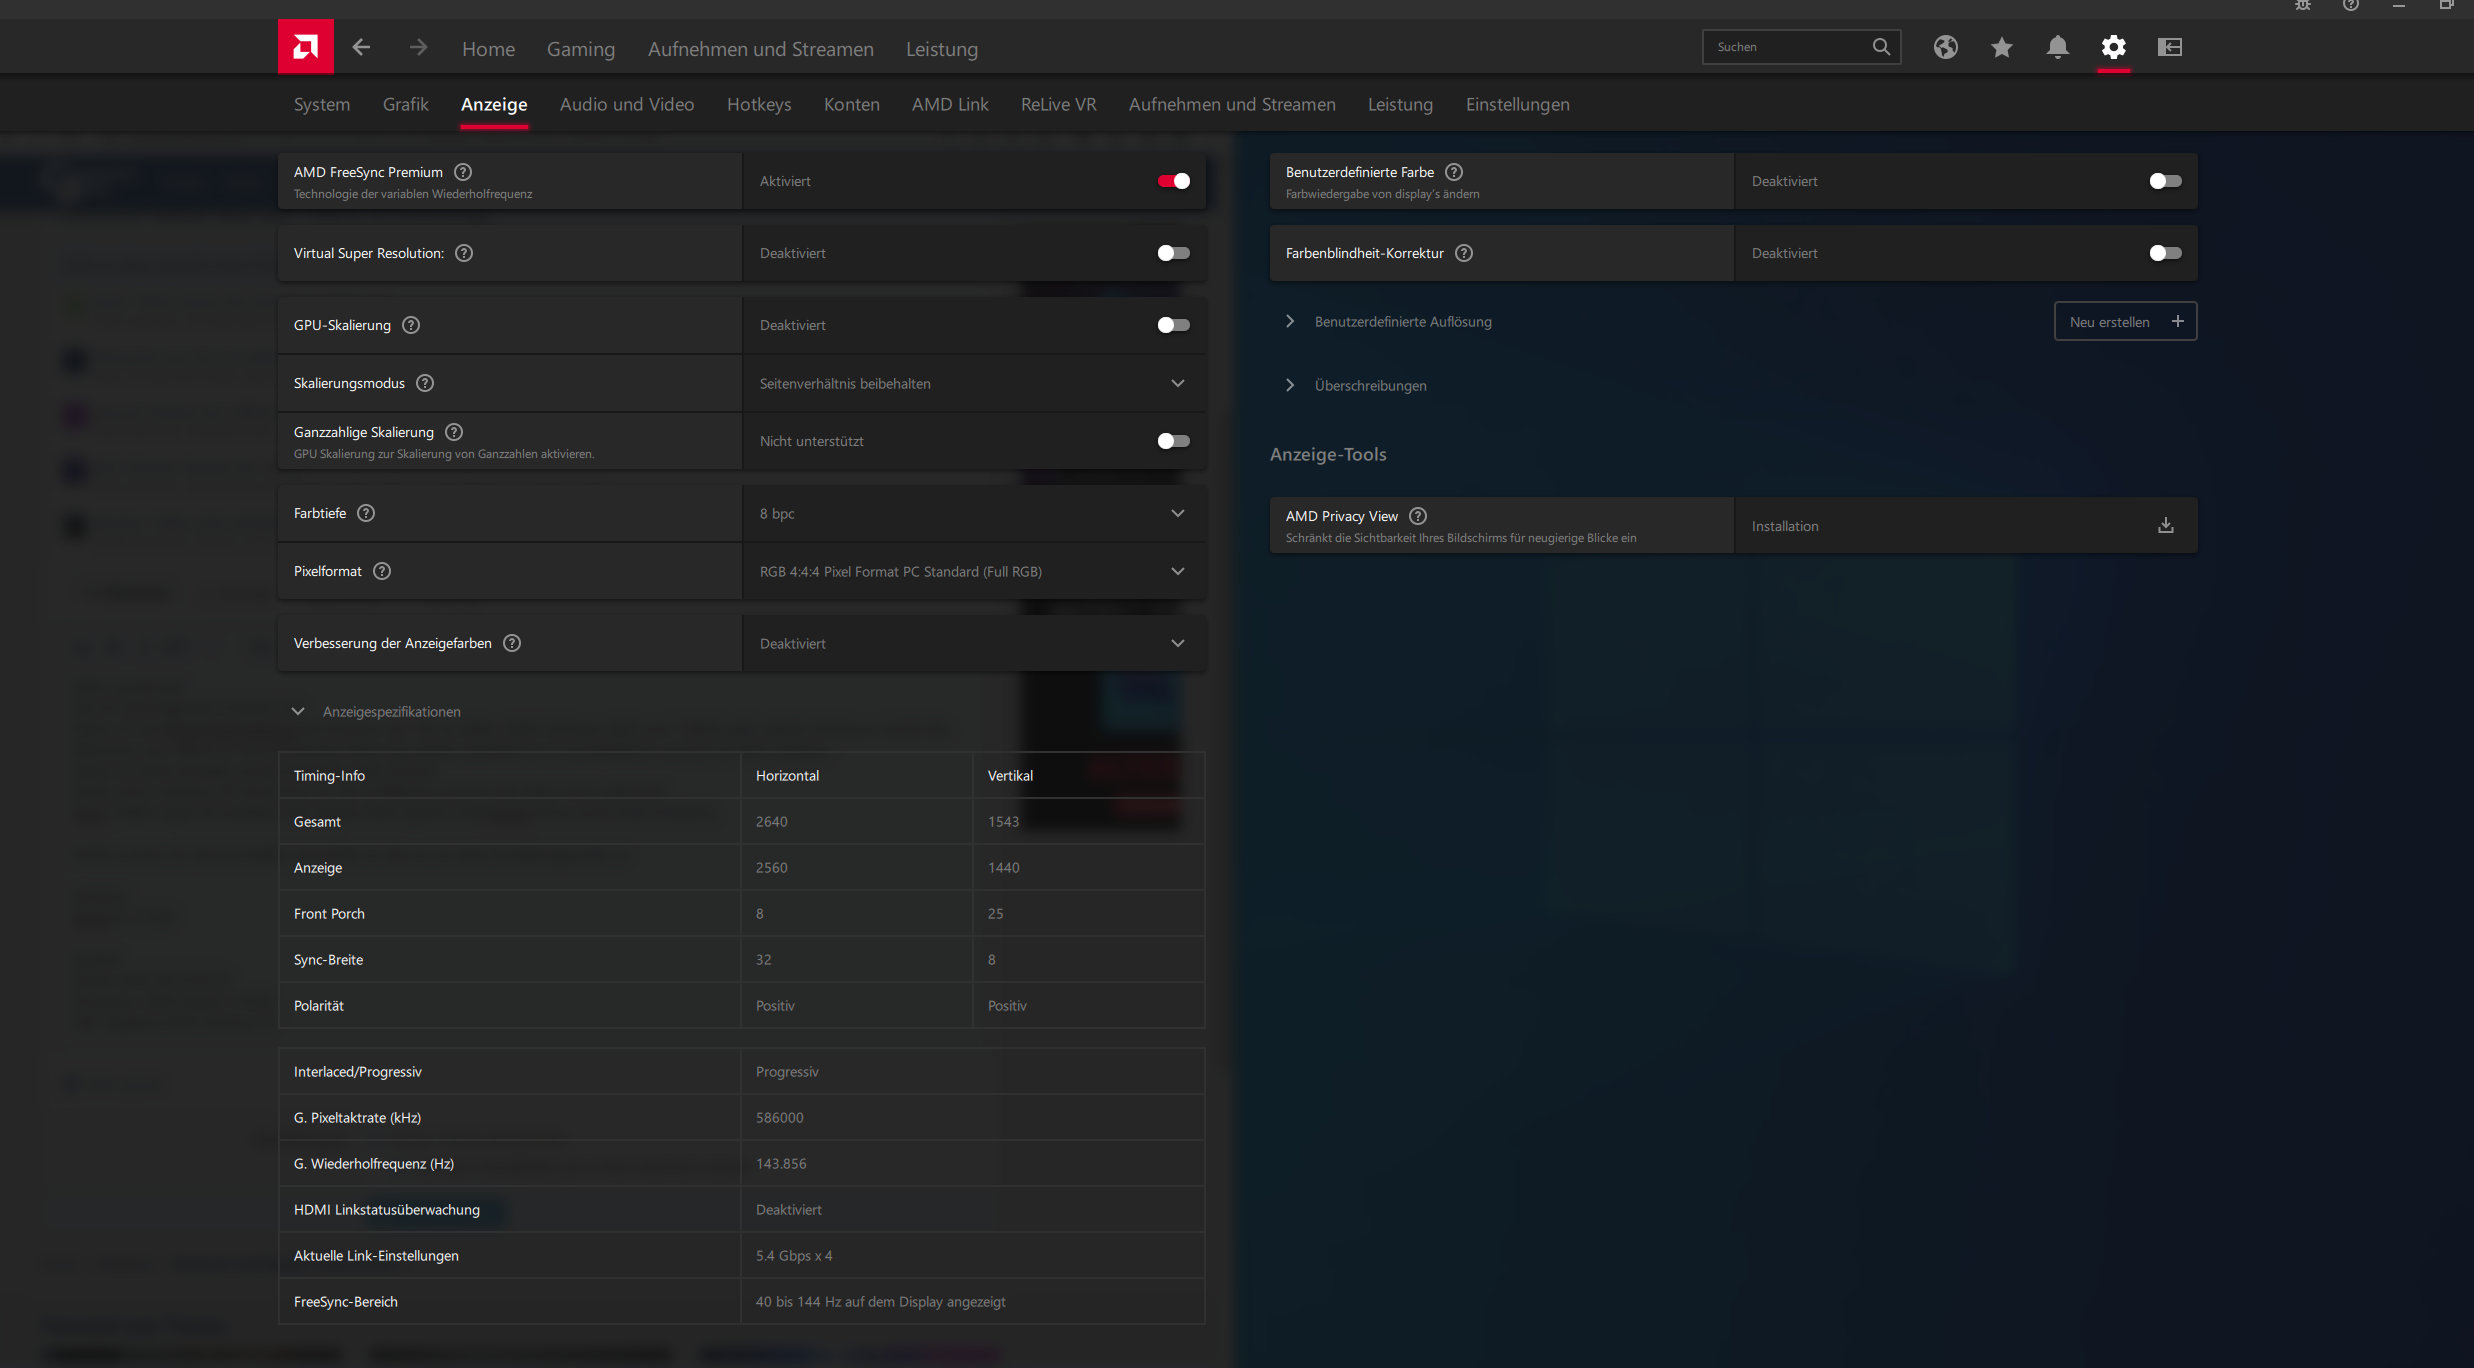Switch to the Grafik tab
This screenshot has width=2474, height=1368.
405,104
